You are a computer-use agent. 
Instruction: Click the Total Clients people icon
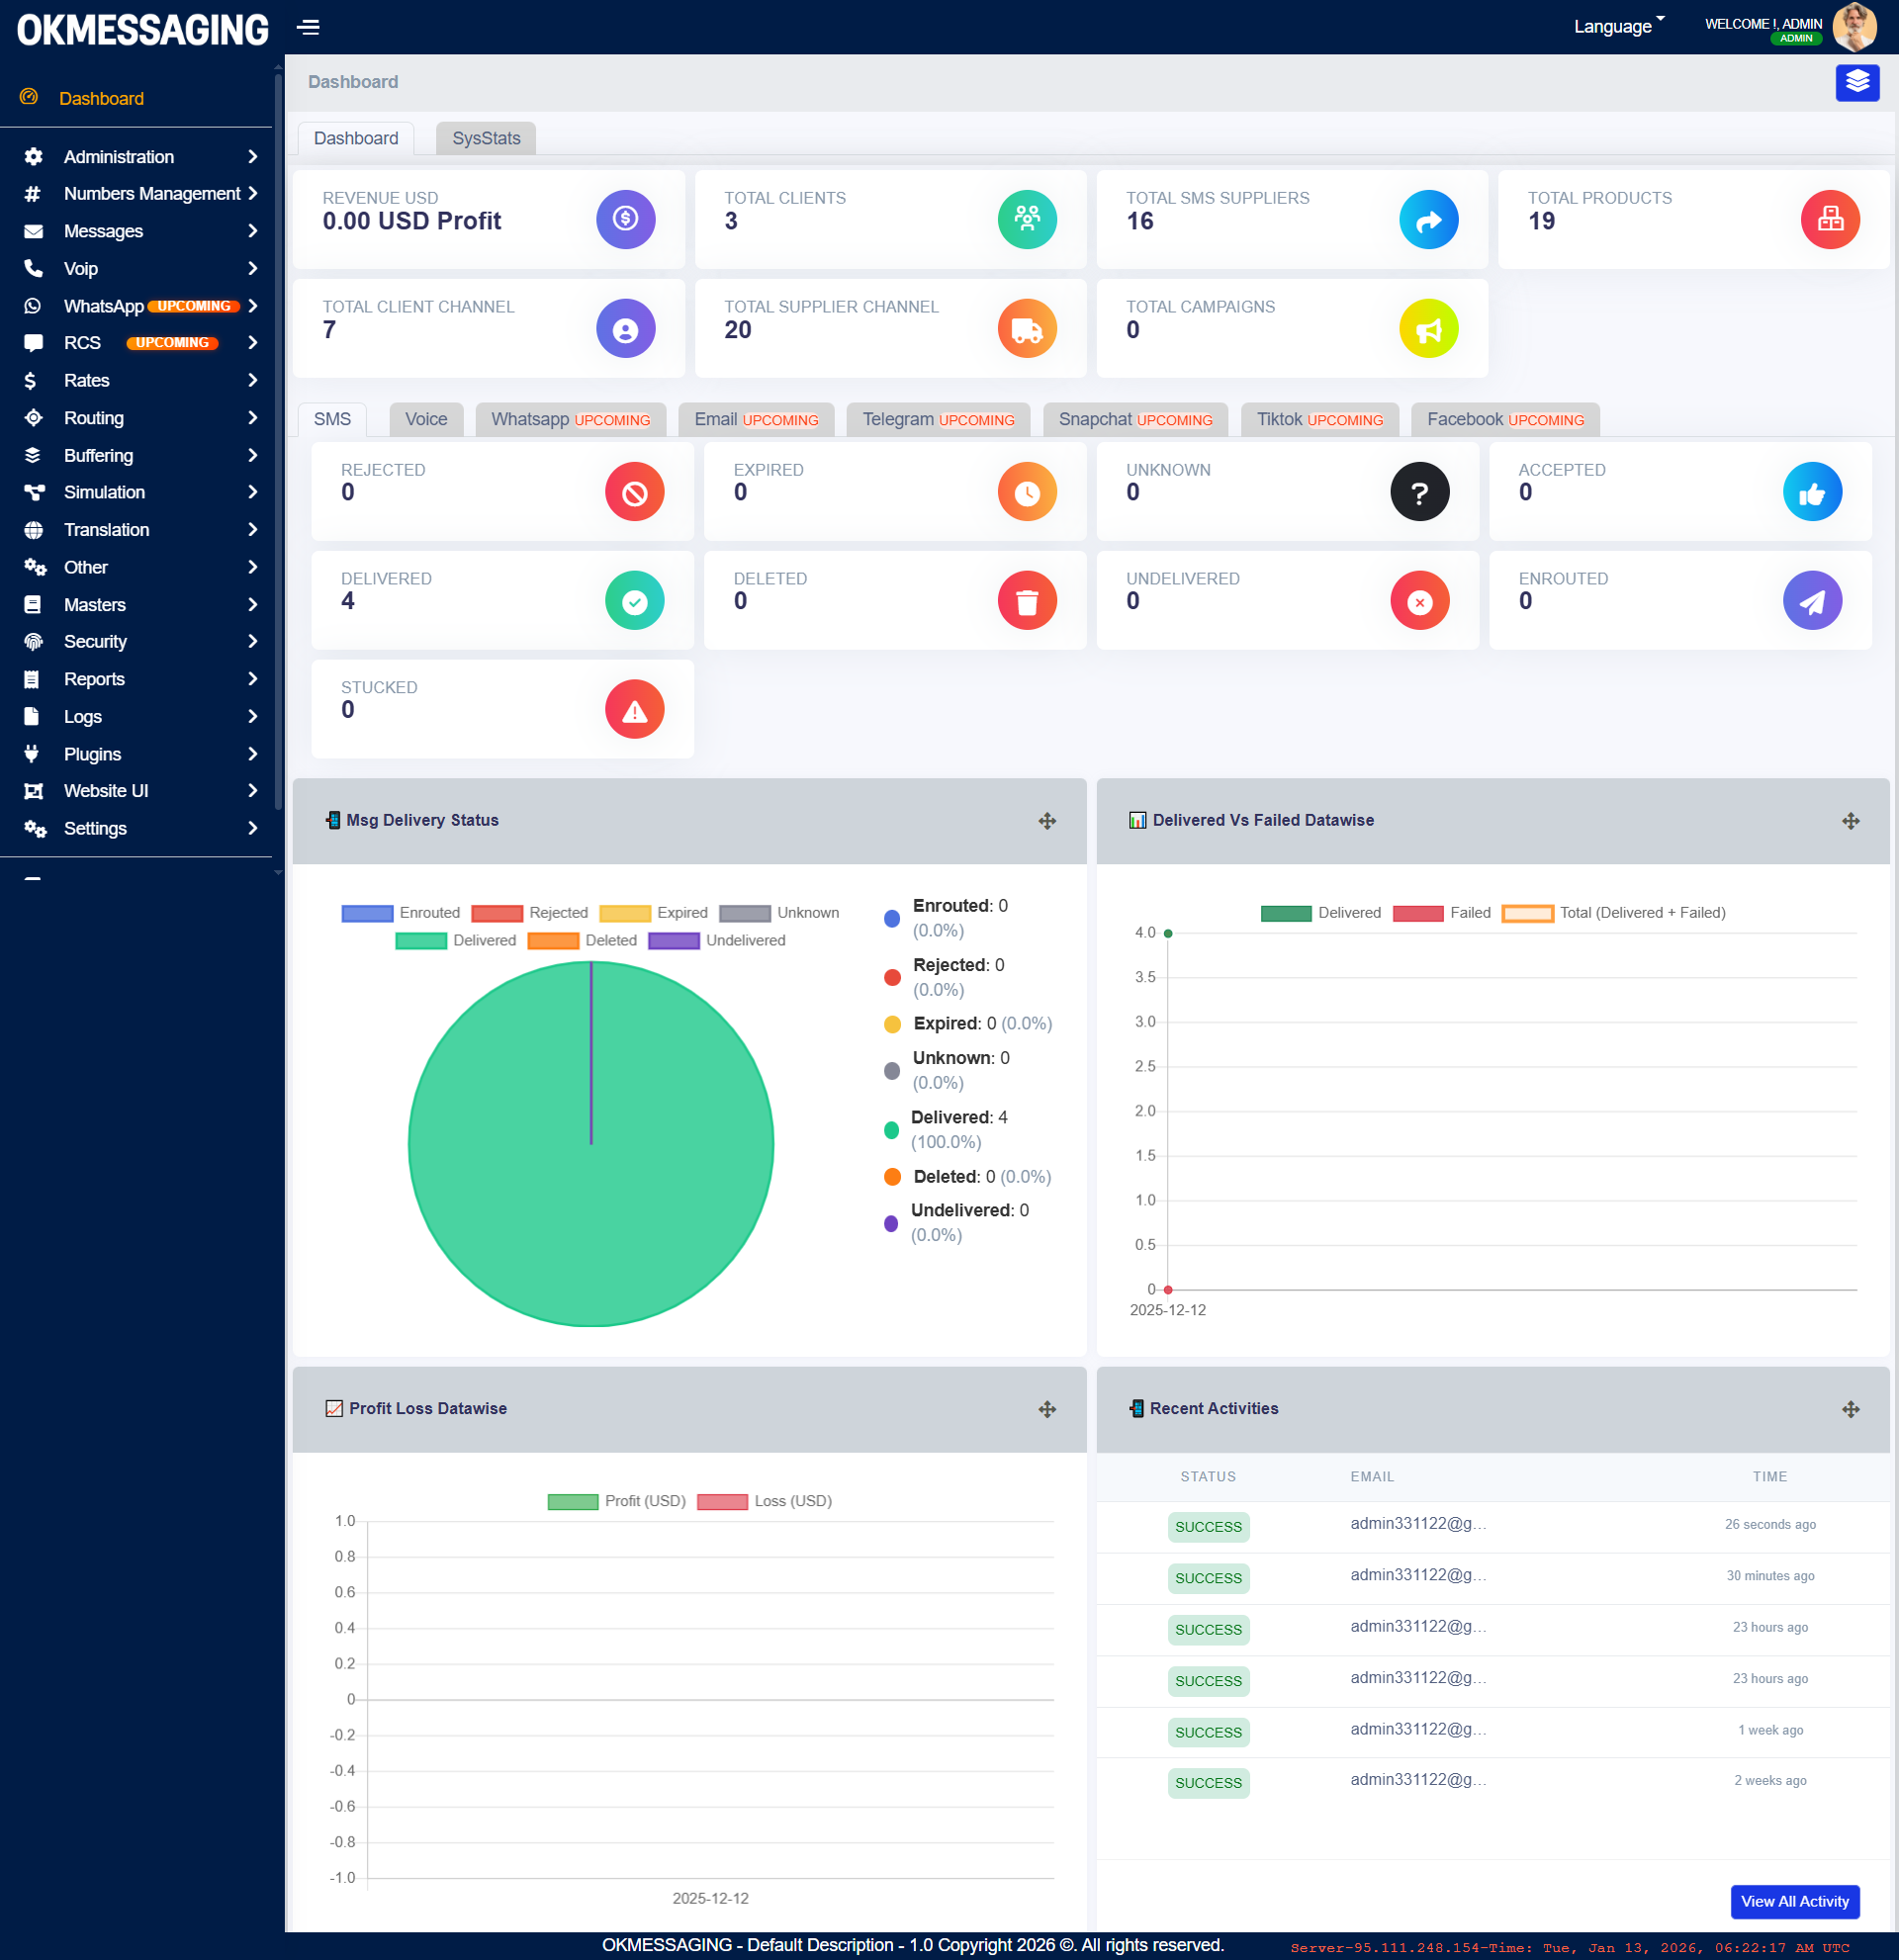1026,219
